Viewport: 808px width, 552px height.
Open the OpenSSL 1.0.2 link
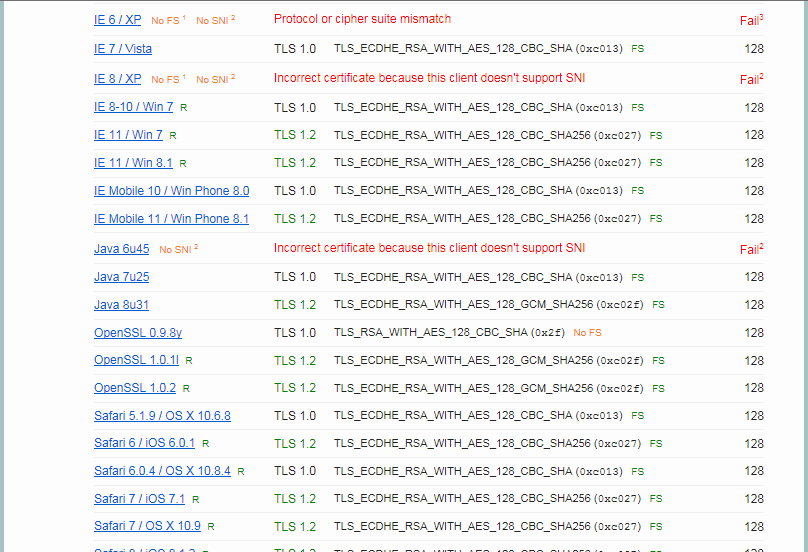point(135,388)
